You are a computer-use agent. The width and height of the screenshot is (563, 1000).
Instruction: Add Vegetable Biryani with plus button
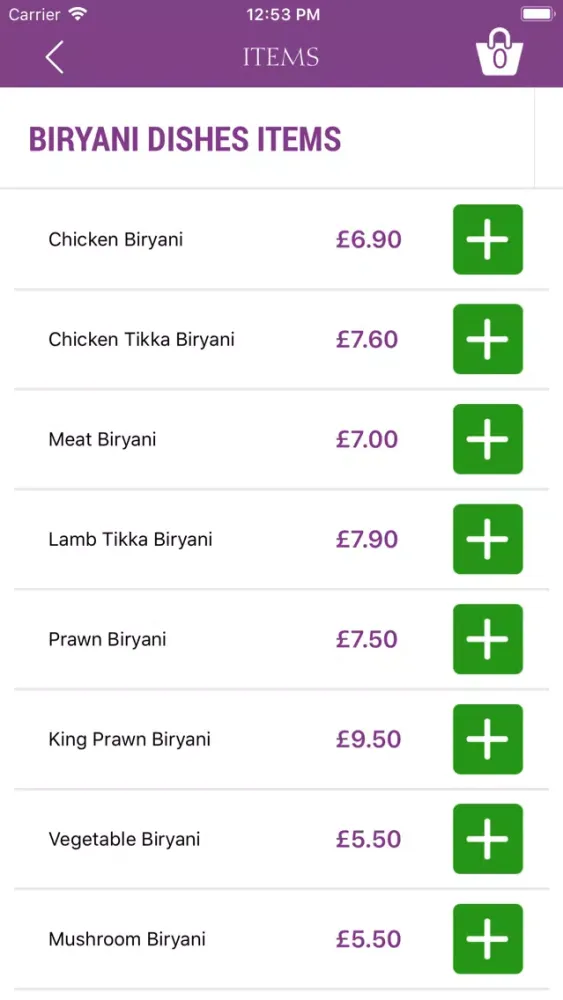pos(488,839)
